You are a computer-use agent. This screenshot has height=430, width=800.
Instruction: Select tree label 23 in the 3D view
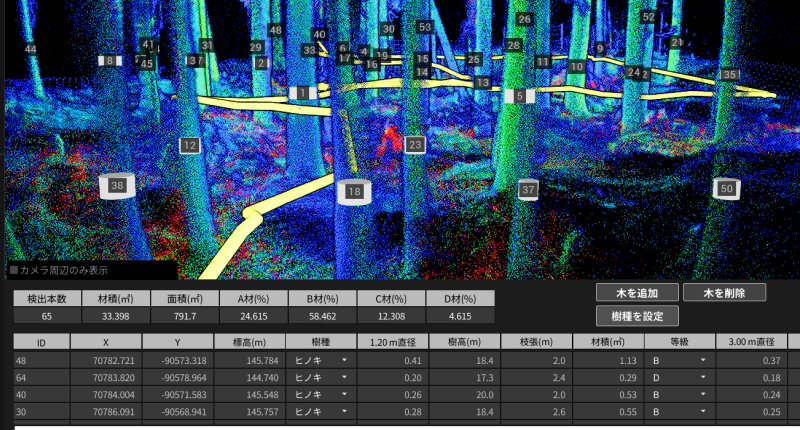pos(416,145)
